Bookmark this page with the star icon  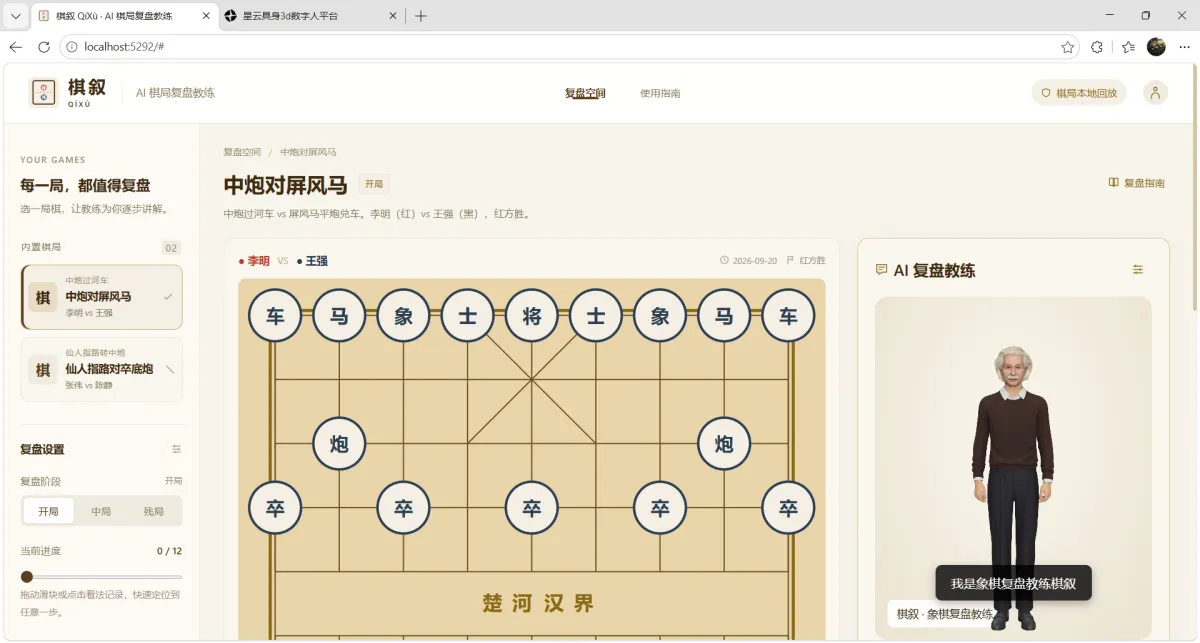[1068, 47]
